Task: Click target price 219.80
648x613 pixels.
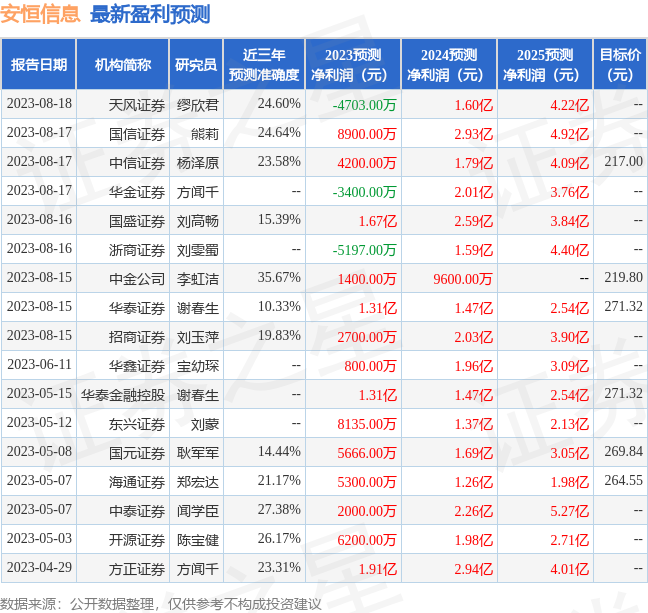Action: [624, 277]
